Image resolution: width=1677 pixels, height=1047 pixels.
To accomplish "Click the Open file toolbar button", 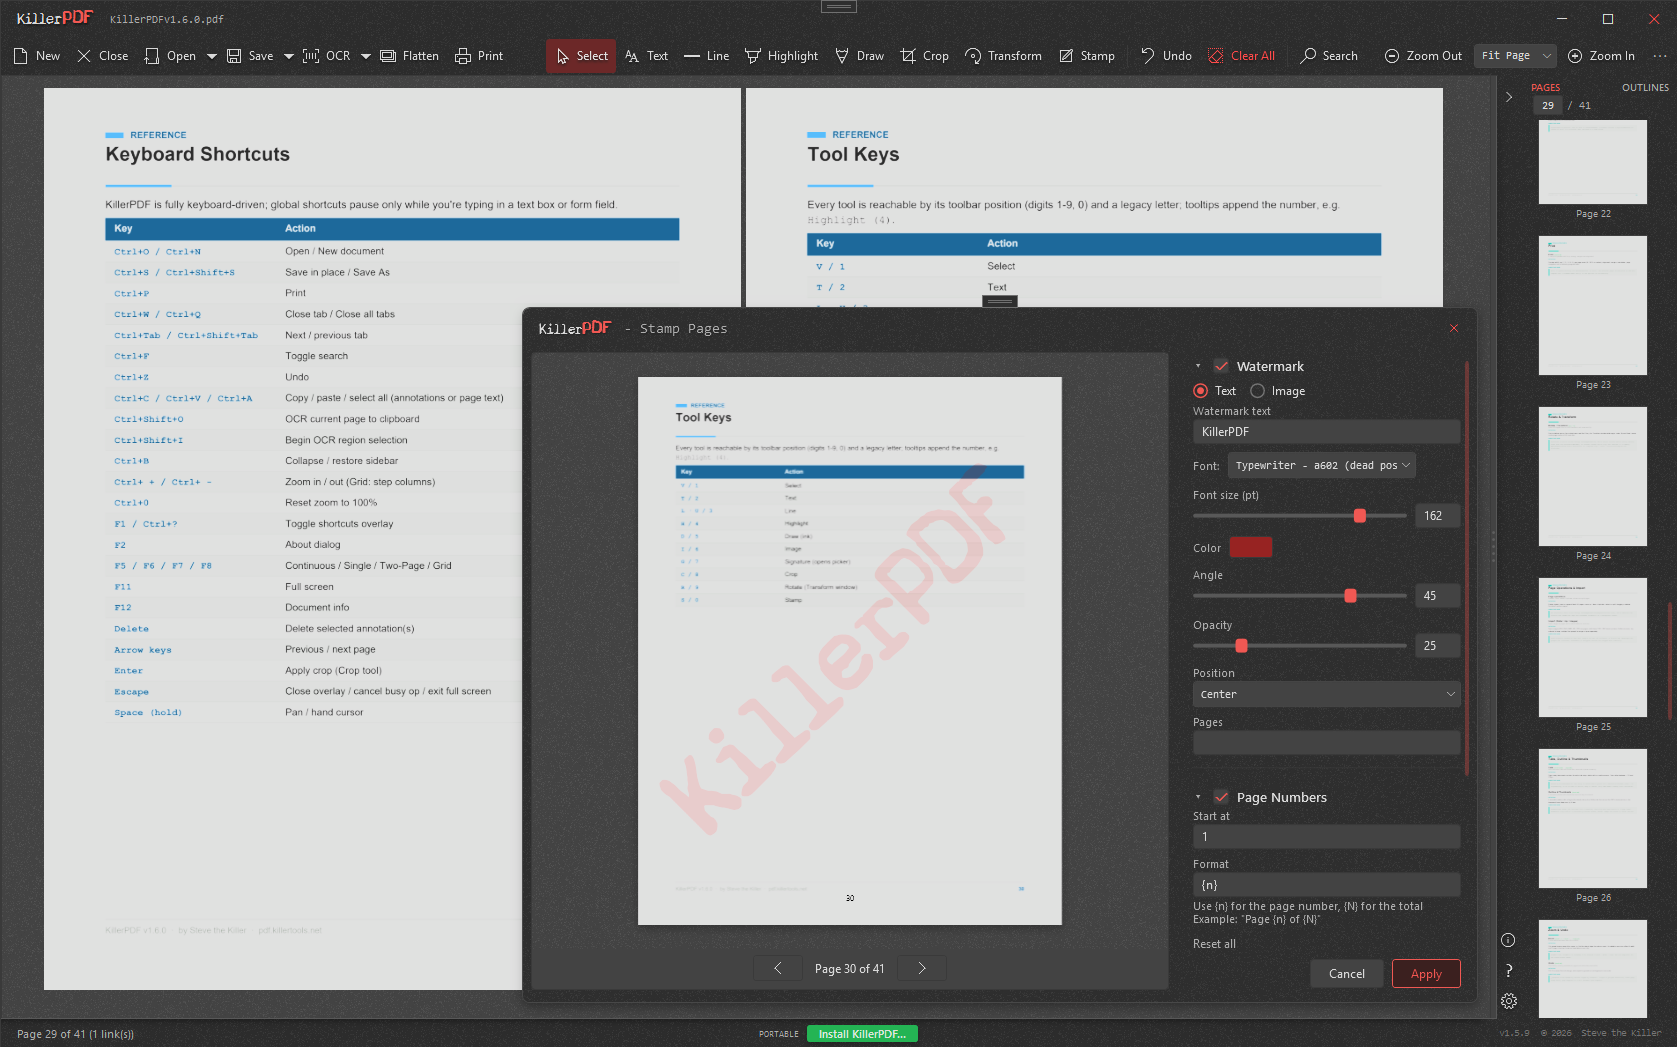I will click(170, 56).
